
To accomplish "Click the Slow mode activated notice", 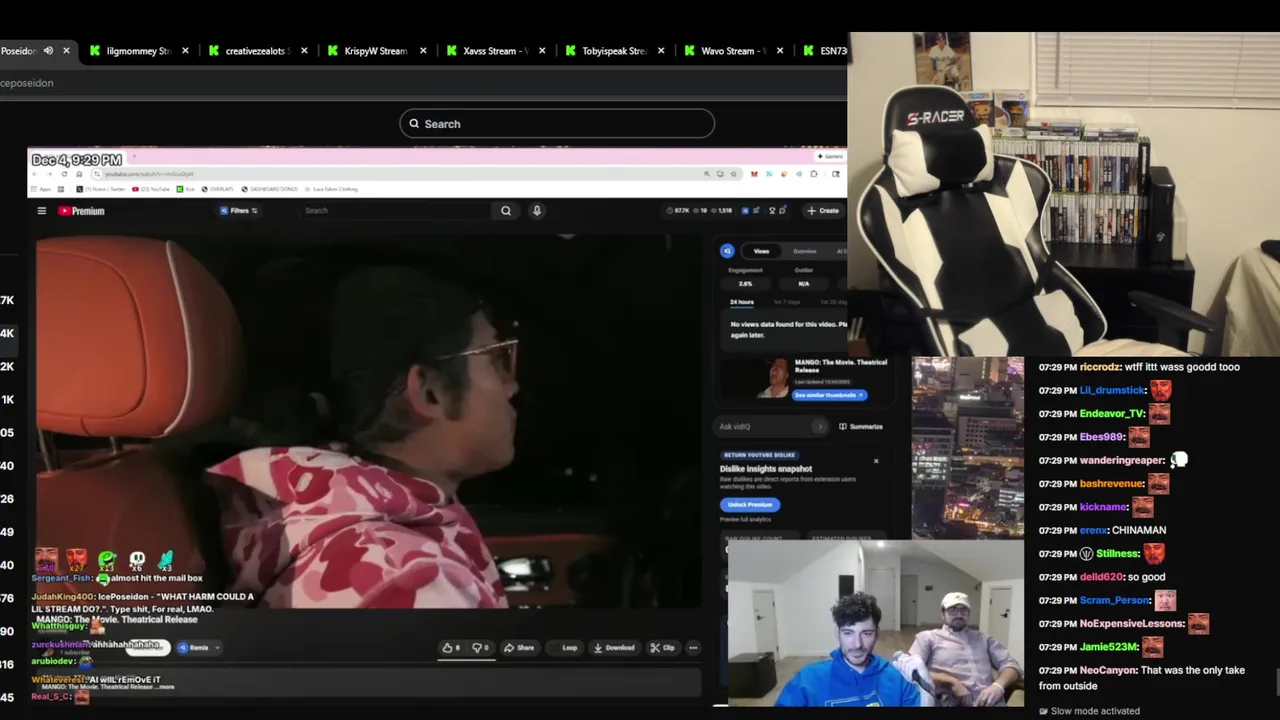I will pos(1089,711).
